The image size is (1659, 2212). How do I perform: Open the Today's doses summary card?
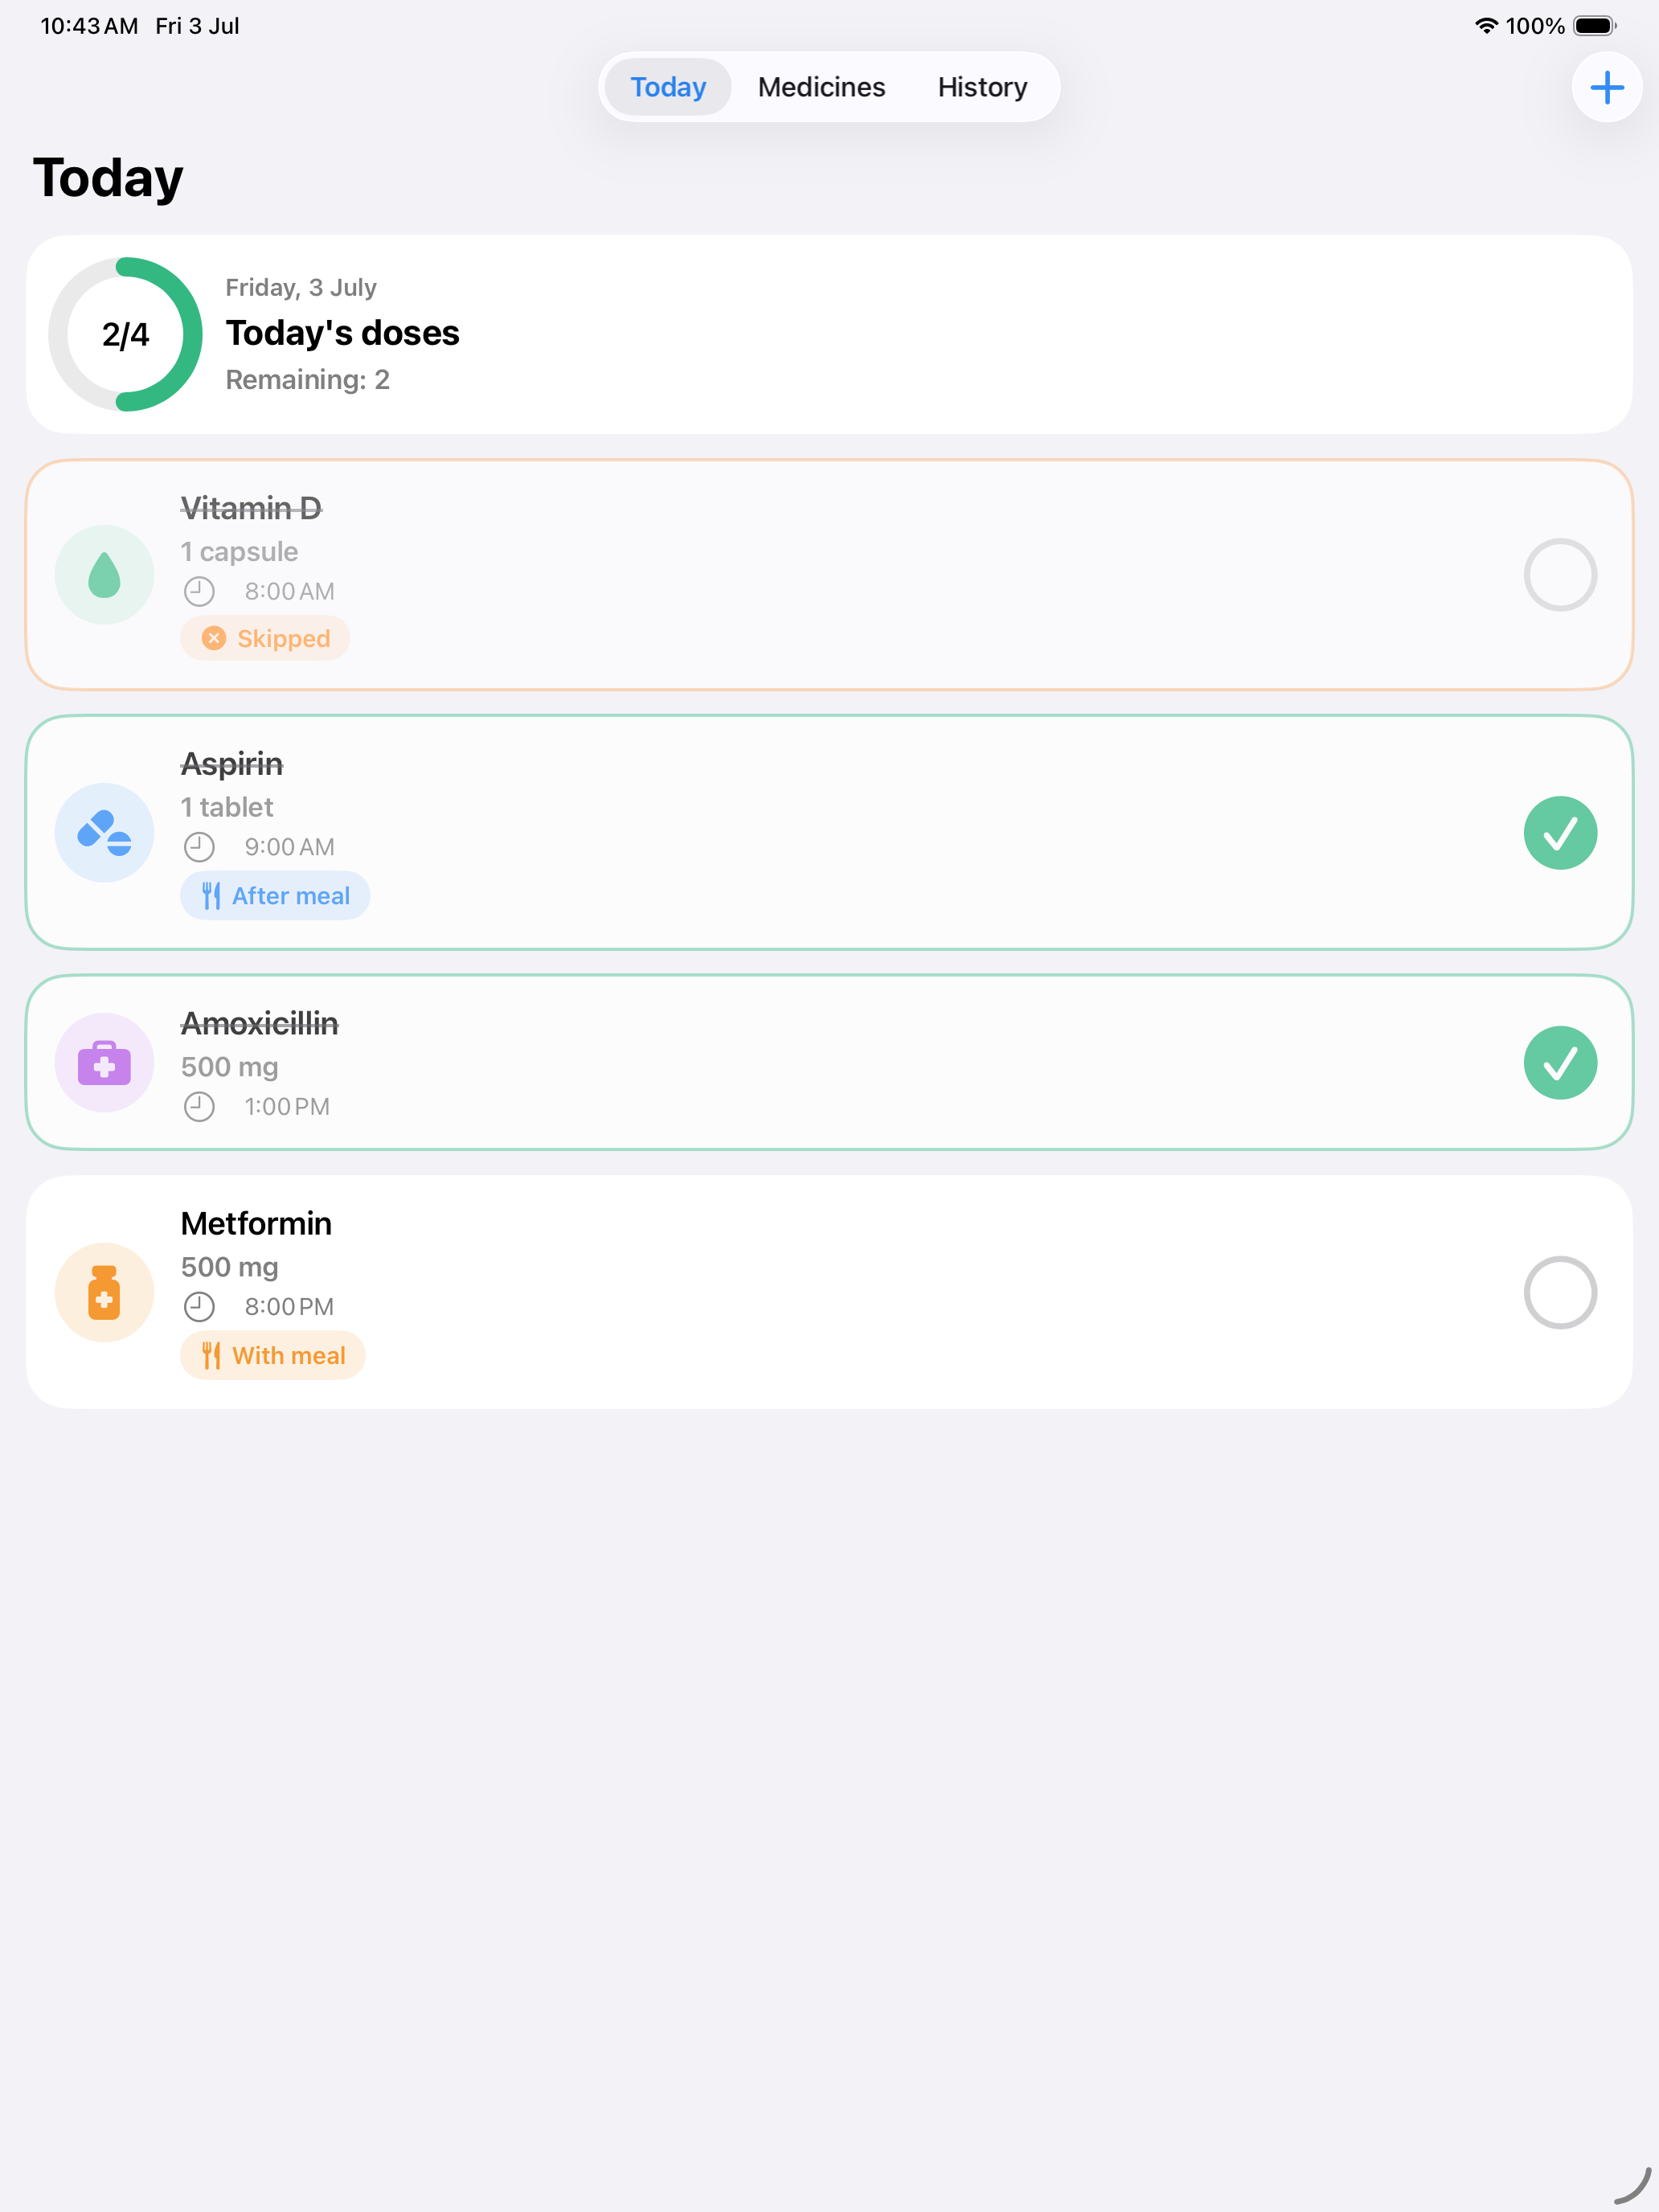[x=829, y=334]
